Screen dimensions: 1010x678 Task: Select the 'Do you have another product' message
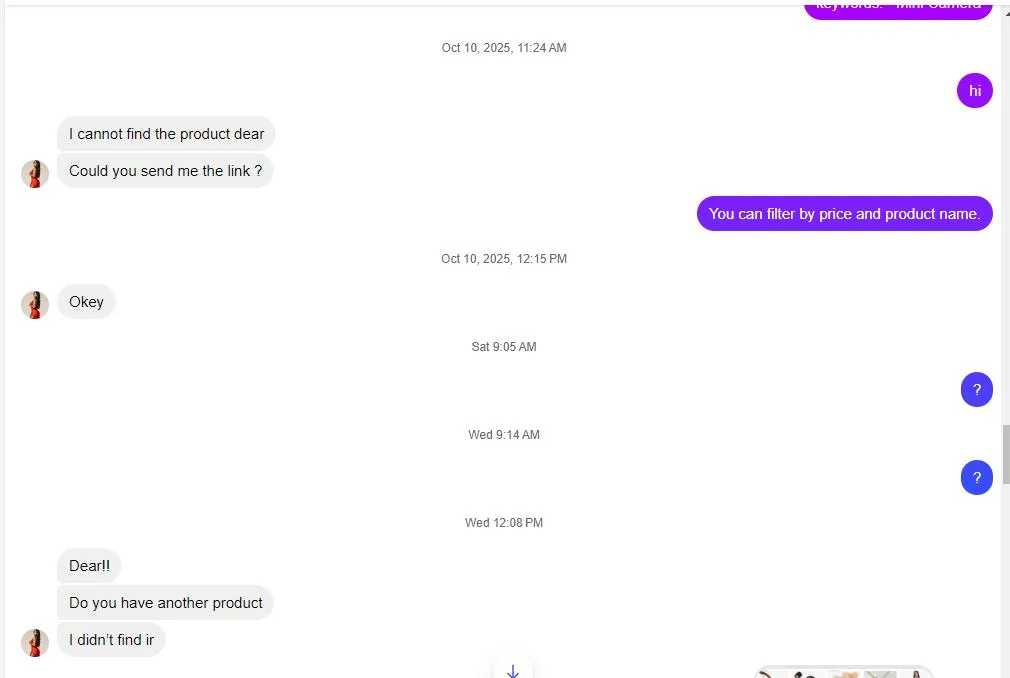(x=165, y=603)
